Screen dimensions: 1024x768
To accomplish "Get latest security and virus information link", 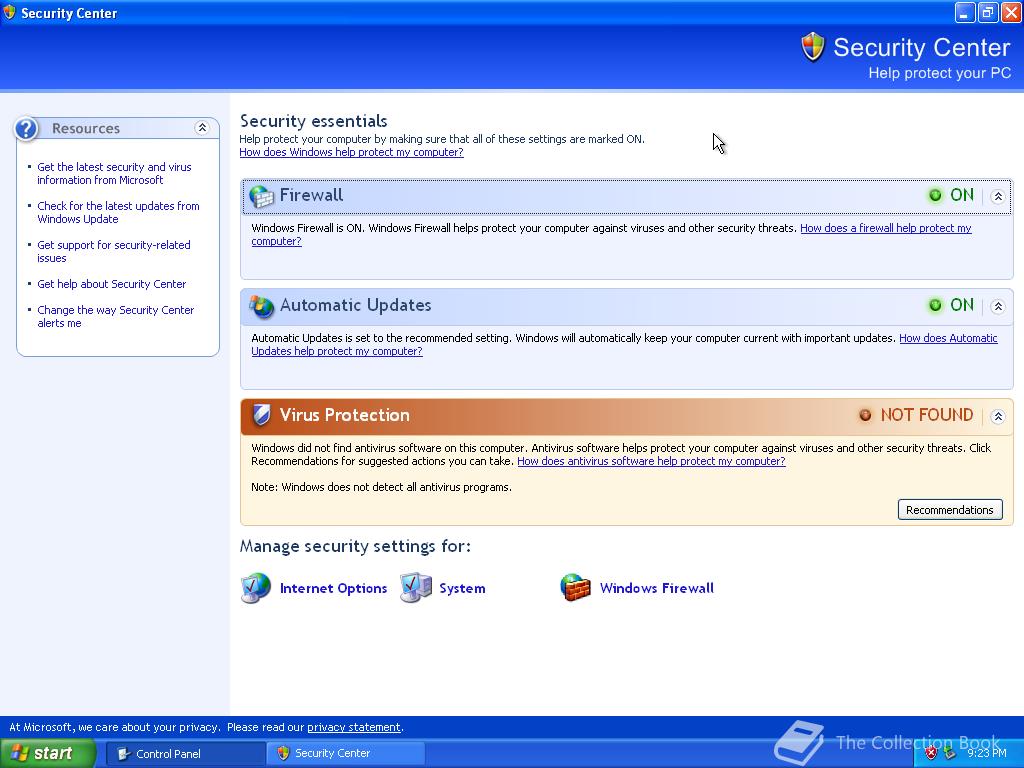I will pyautogui.click(x=114, y=174).
